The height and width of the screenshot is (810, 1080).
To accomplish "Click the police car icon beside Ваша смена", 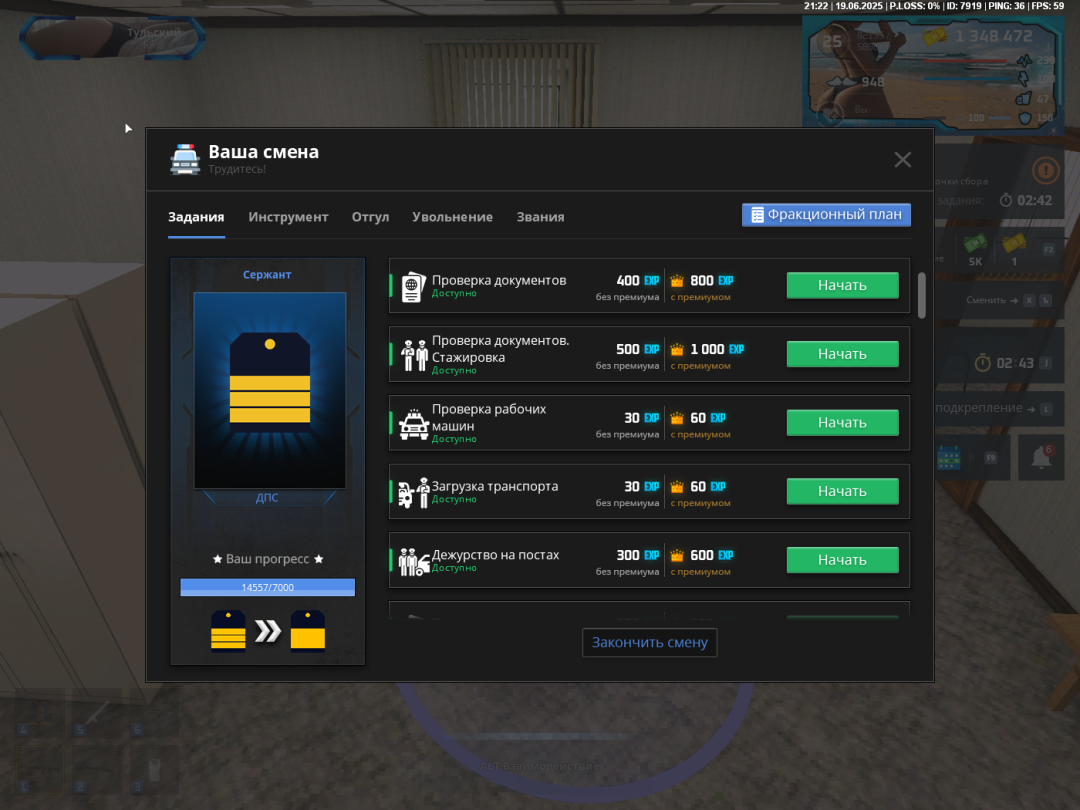I will 185,160.
